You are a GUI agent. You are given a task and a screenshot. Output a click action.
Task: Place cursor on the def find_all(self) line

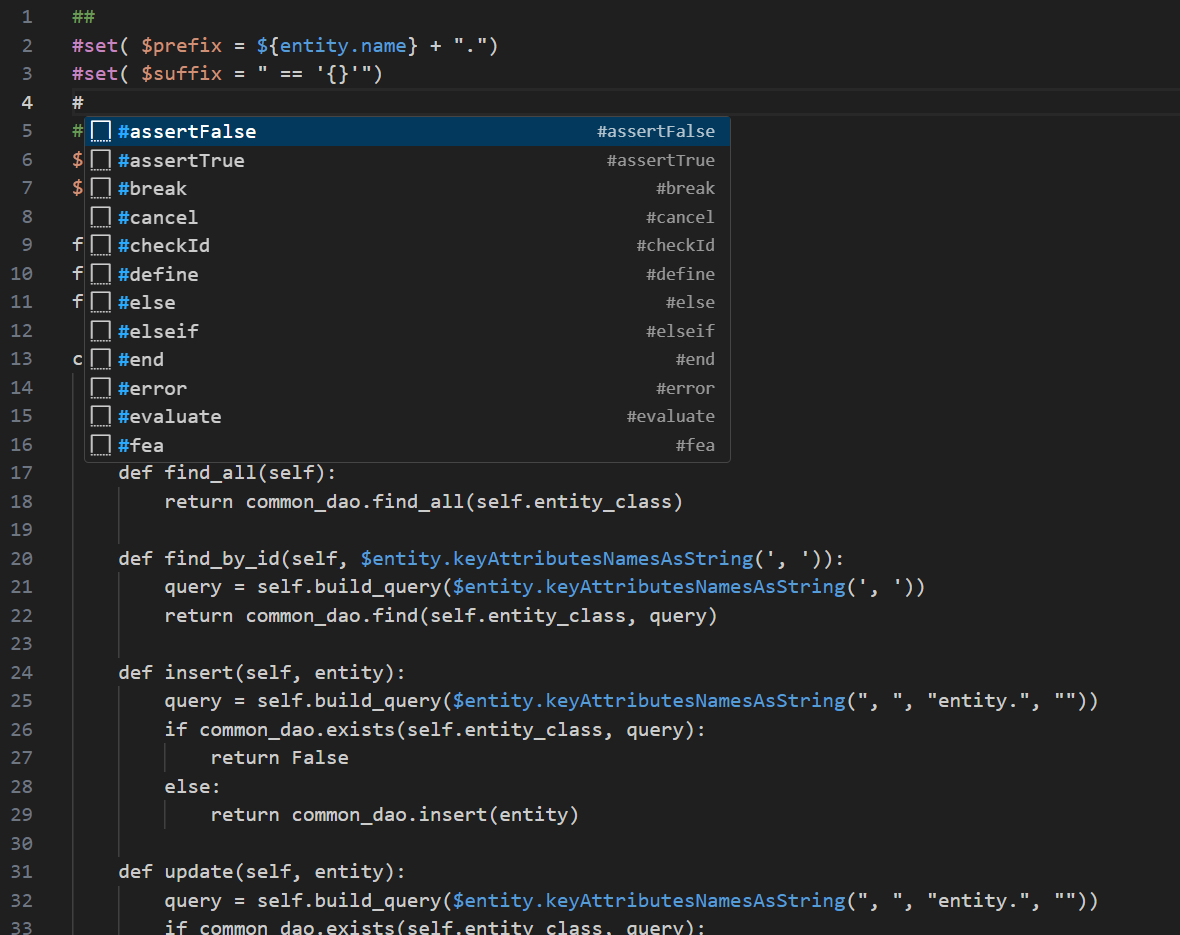pos(227,473)
